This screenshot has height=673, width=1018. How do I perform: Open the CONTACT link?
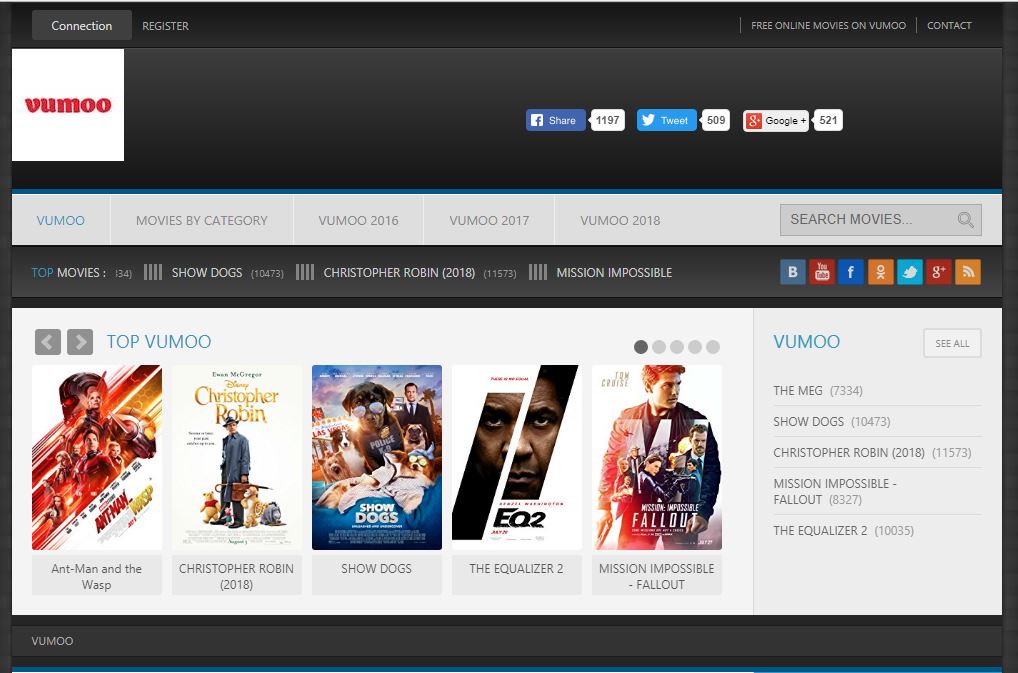(949, 25)
